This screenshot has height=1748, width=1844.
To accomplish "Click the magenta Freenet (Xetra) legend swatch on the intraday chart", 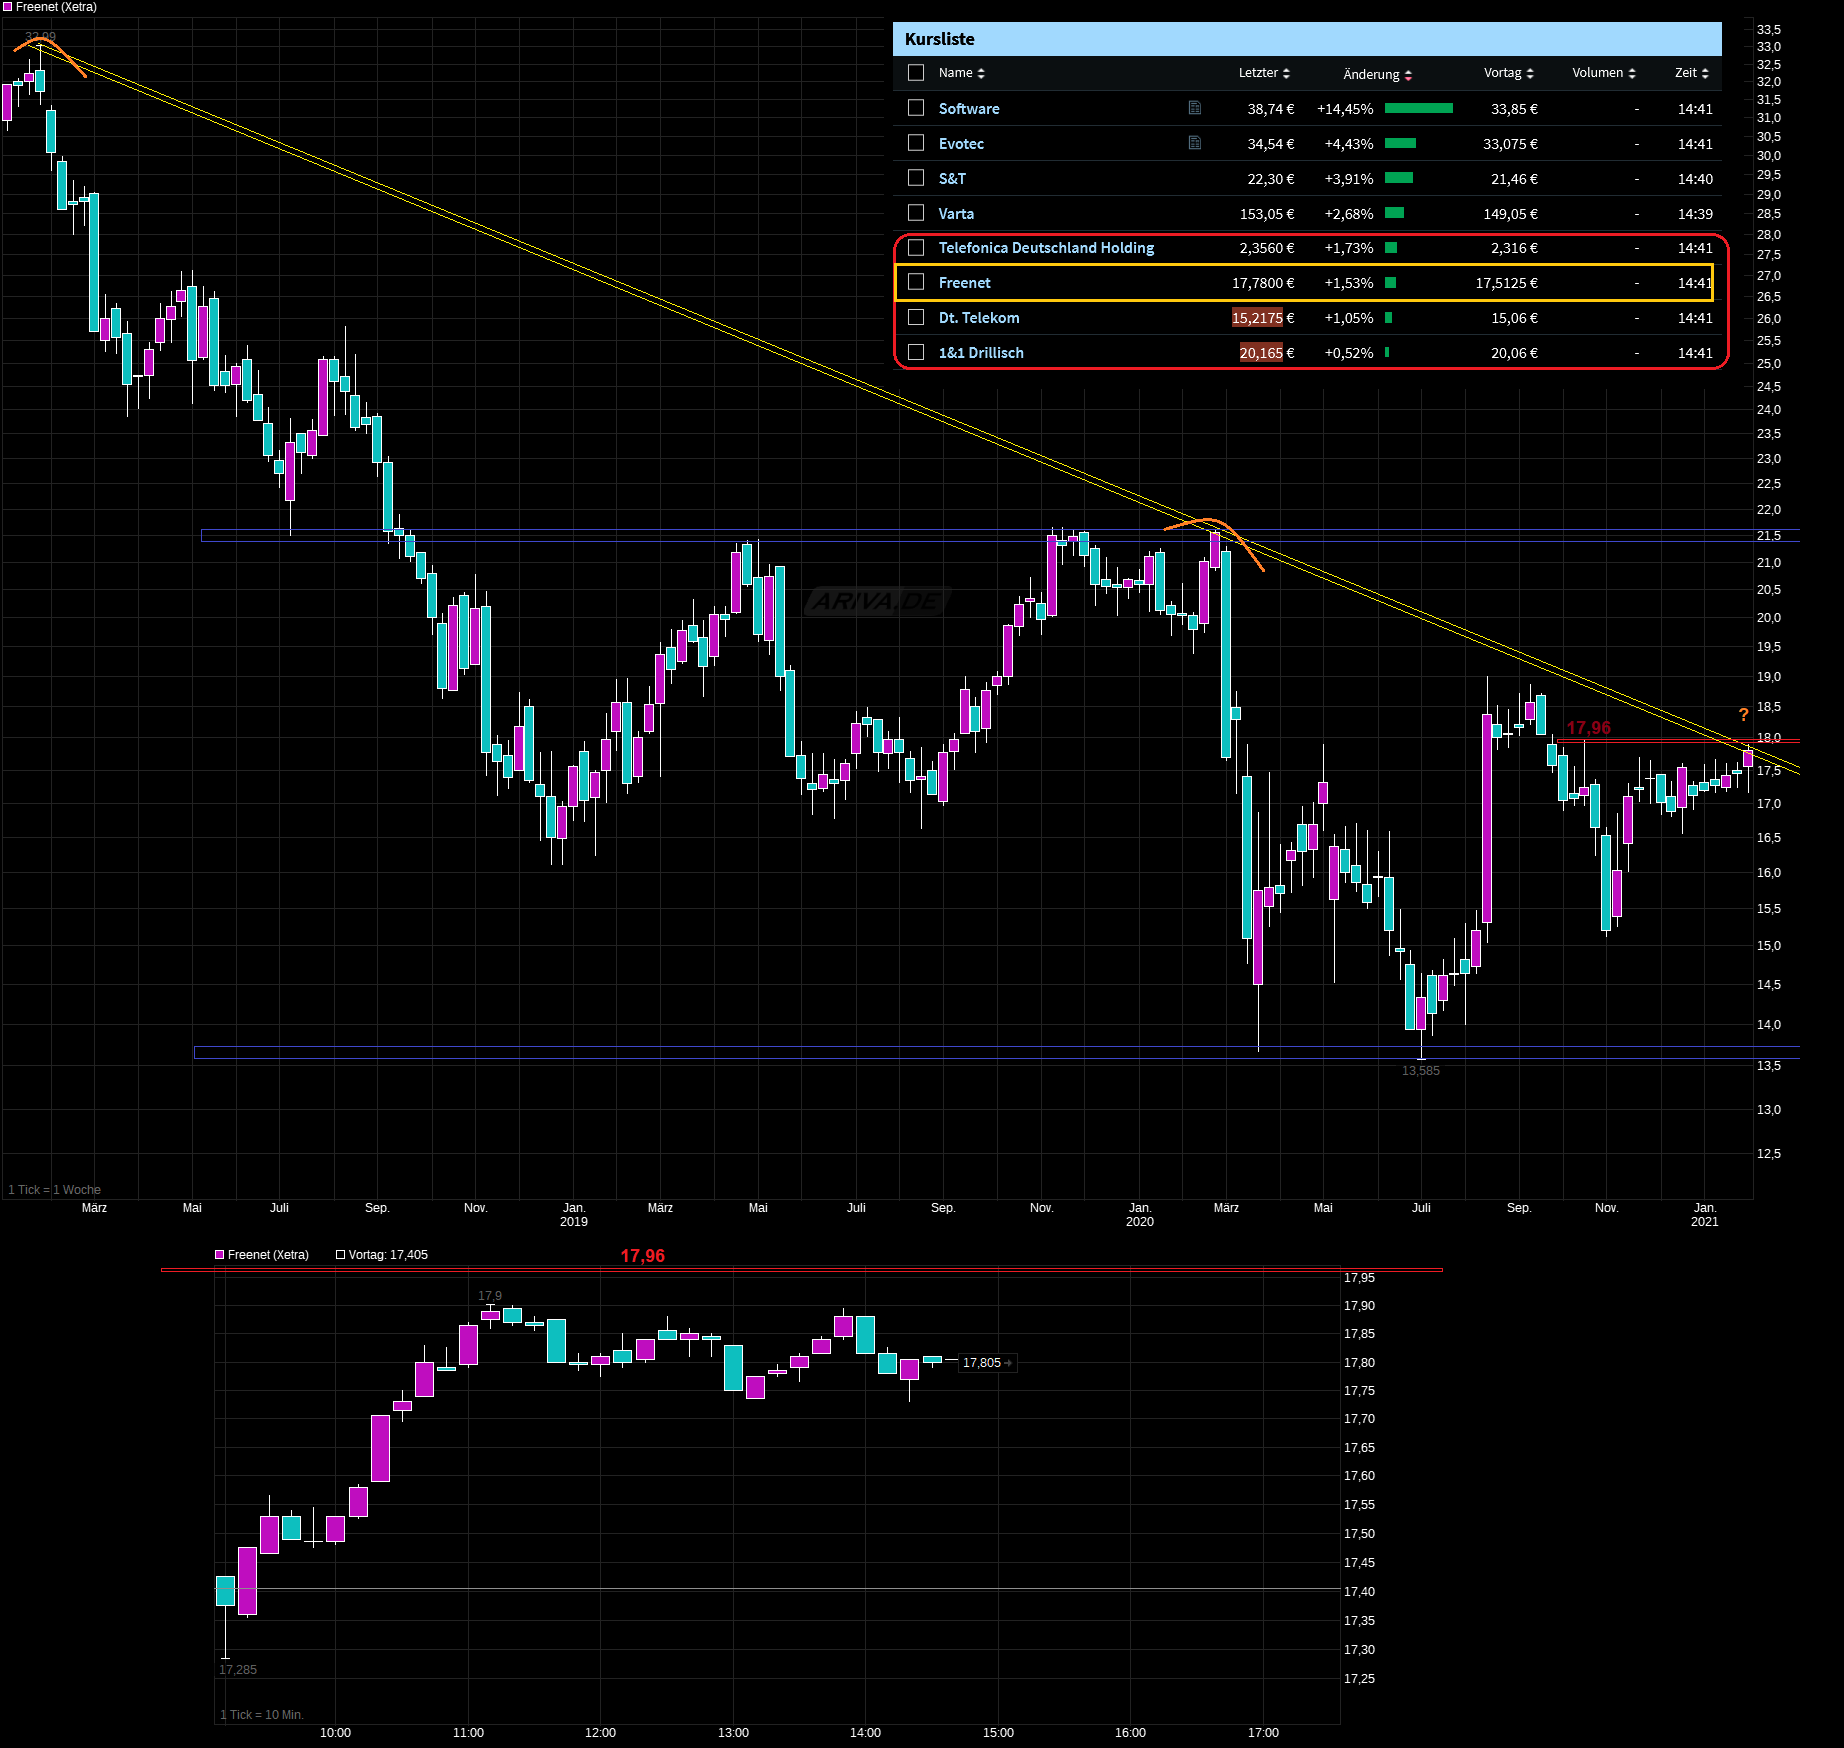I will [x=220, y=1255].
